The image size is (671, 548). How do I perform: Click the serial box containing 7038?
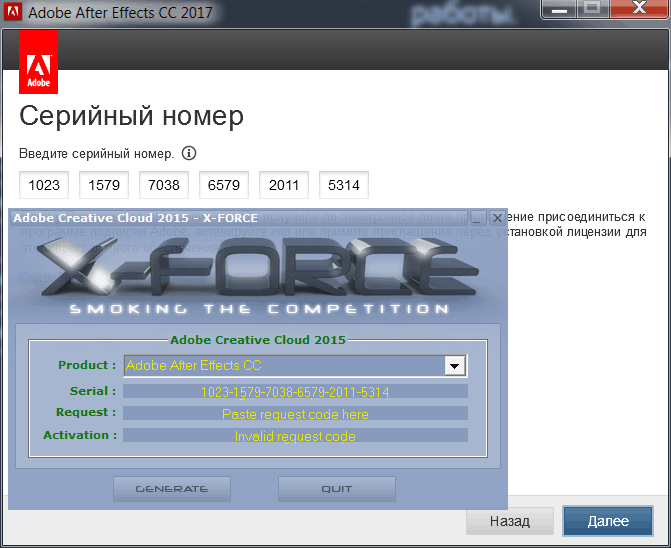(164, 185)
